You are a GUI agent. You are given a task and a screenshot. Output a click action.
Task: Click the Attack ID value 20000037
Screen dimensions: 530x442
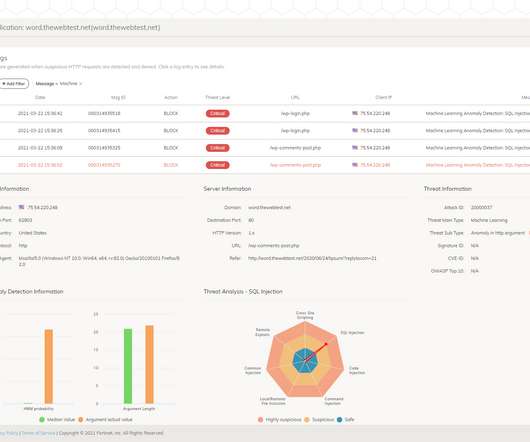pyautogui.click(x=481, y=207)
